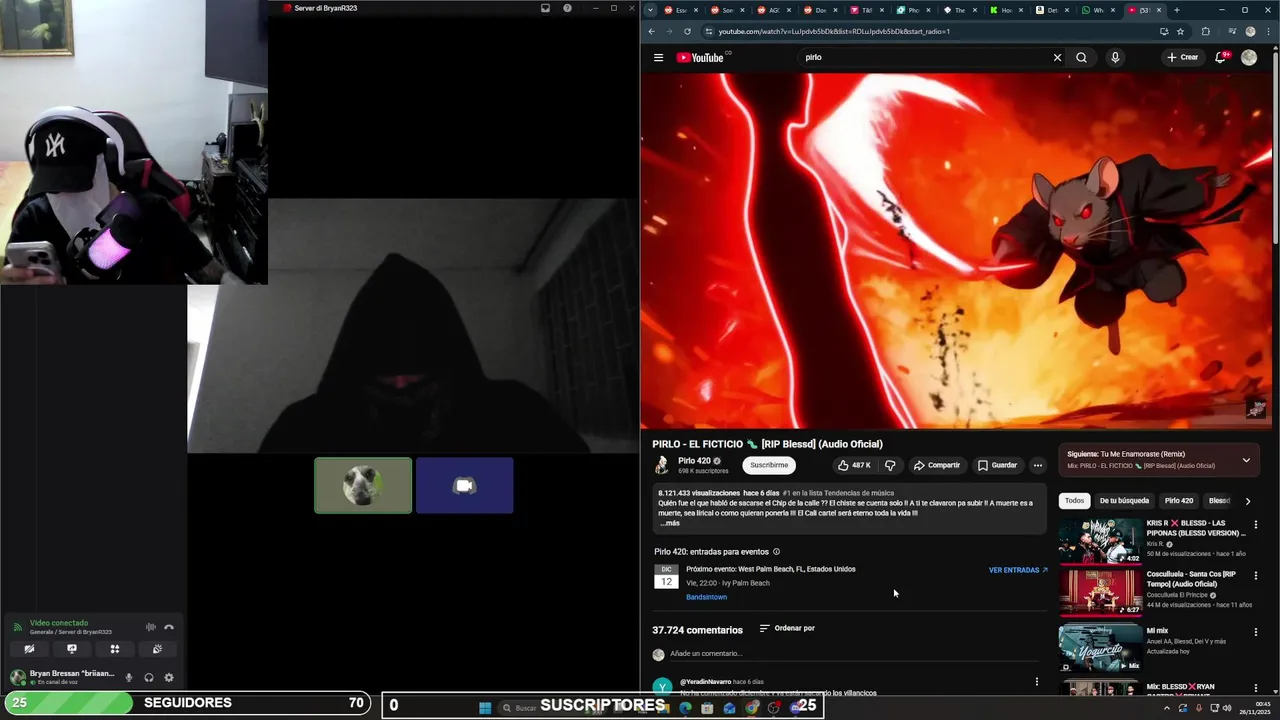
Task: Open Discord help icon in title bar
Action: 567,8
